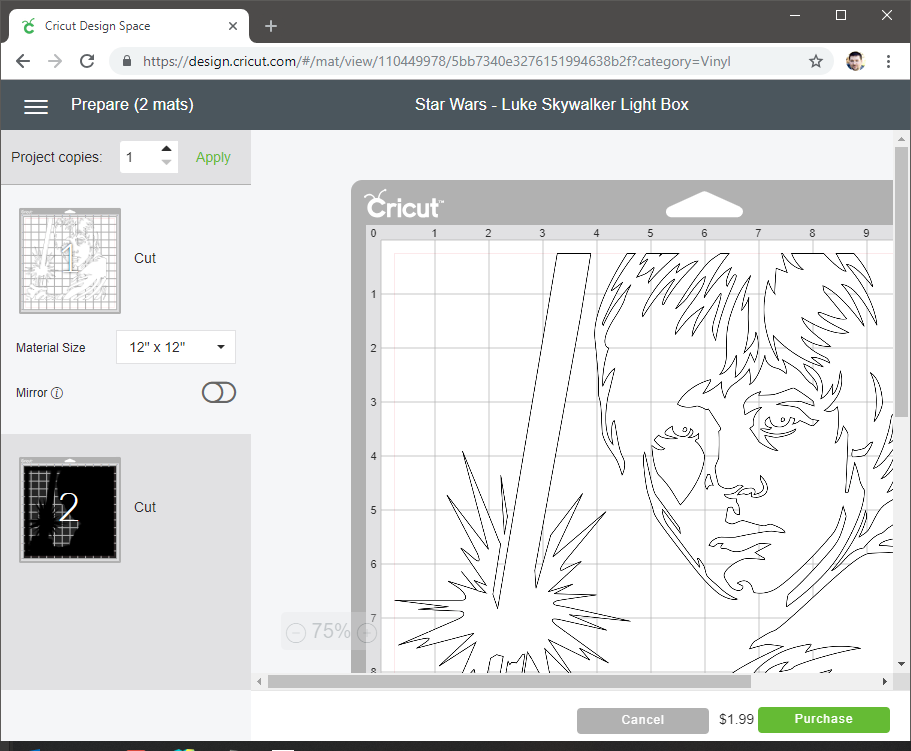Image resolution: width=911 pixels, height=751 pixels.
Task: Apply the project copies setting
Action: (x=213, y=157)
